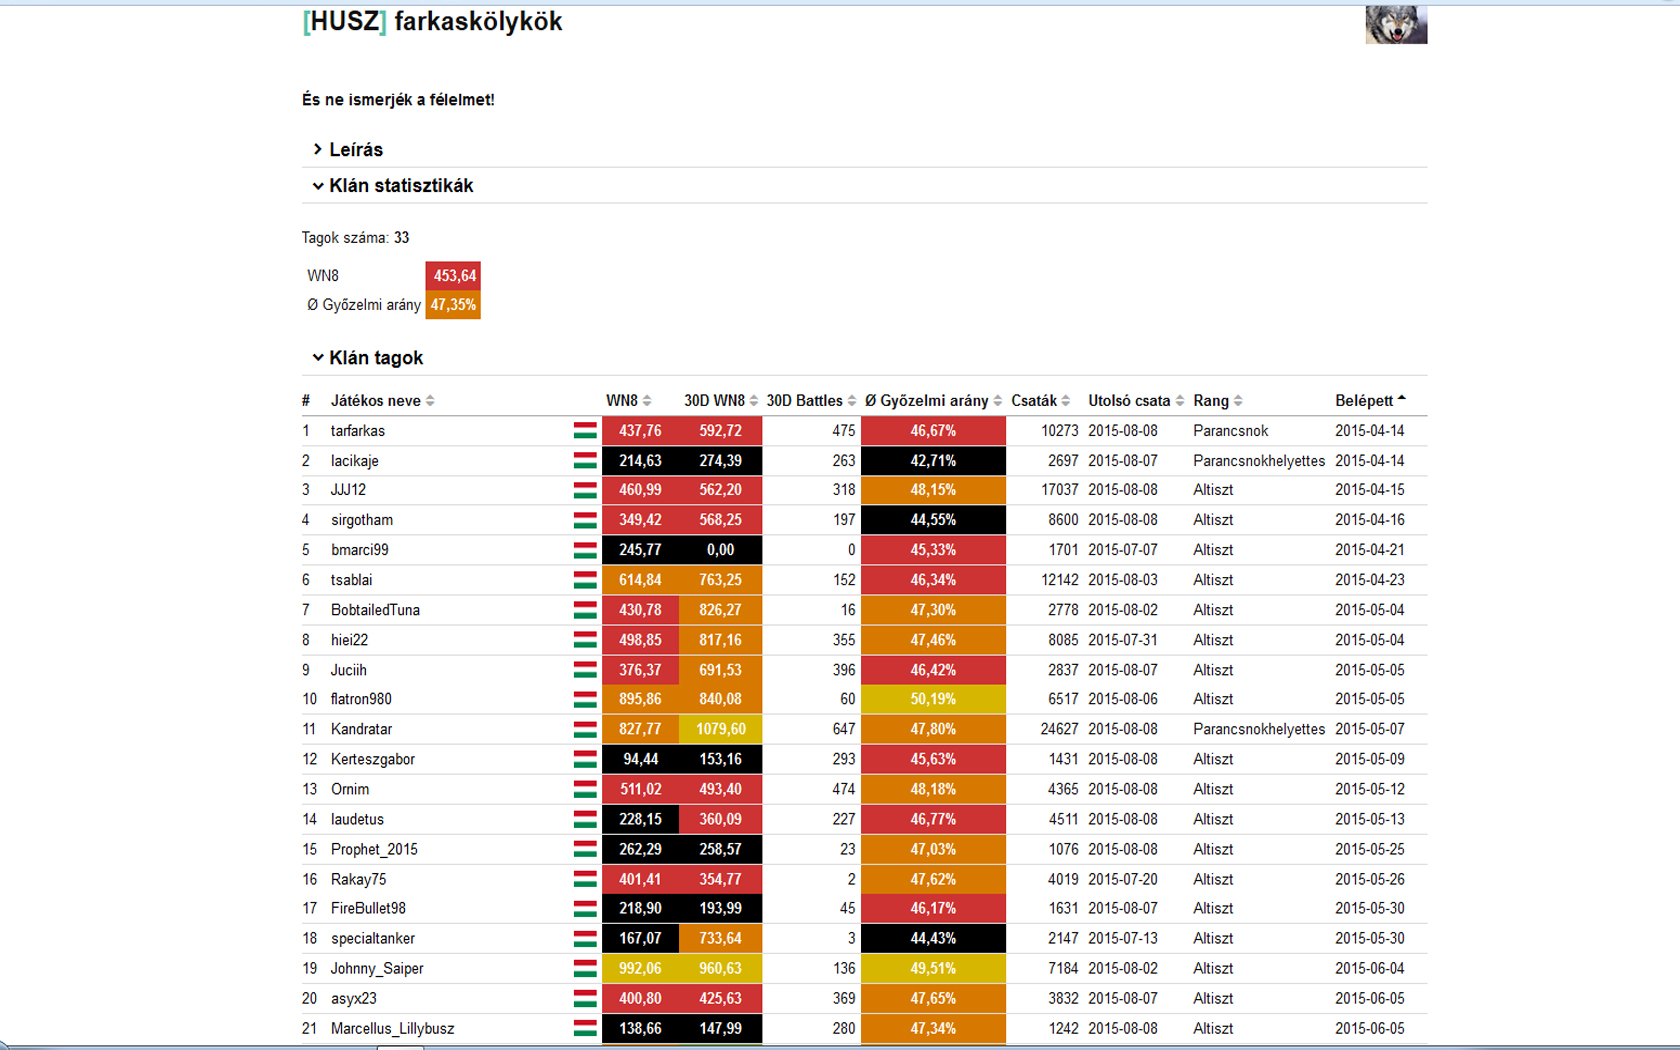Click the clan WN8 value 453,64
Image resolution: width=1680 pixels, height=1050 pixels.
453,276
